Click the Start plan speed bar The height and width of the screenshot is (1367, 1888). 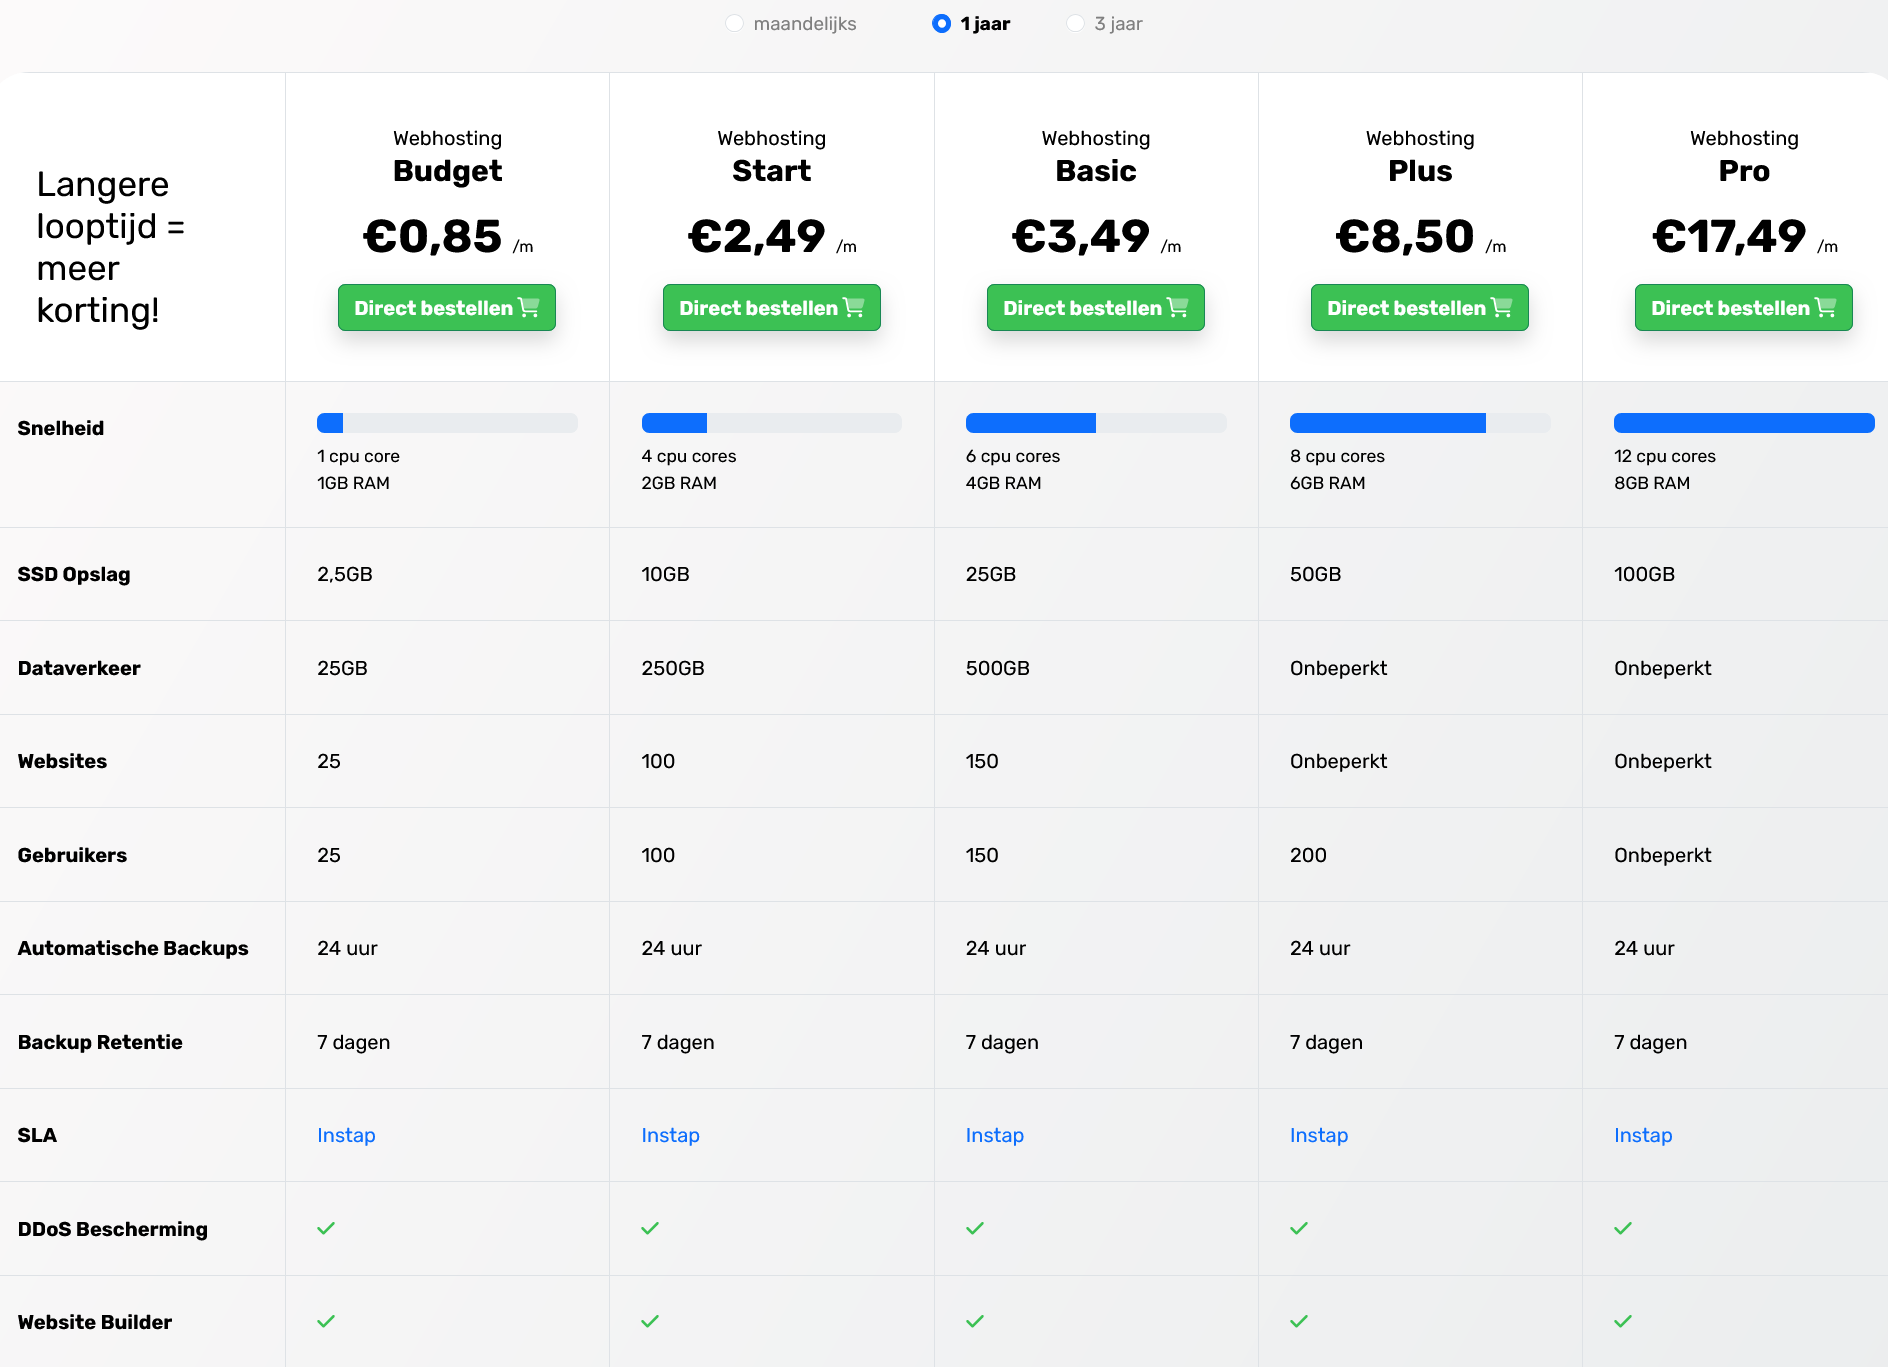(772, 423)
